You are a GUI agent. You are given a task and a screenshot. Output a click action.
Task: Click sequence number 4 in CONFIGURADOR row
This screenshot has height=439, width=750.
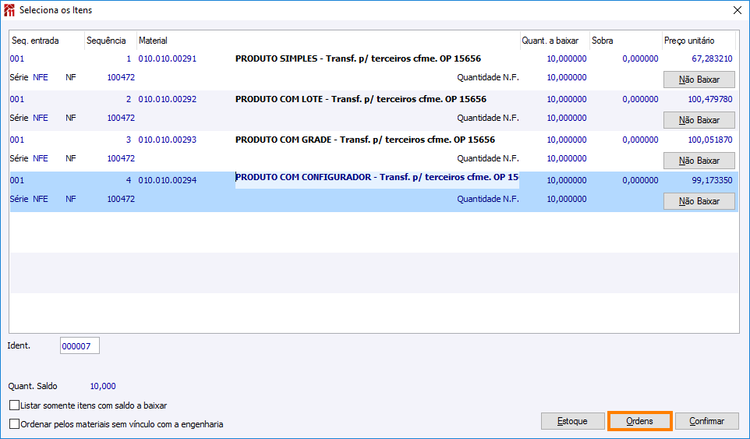(x=128, y=180)
